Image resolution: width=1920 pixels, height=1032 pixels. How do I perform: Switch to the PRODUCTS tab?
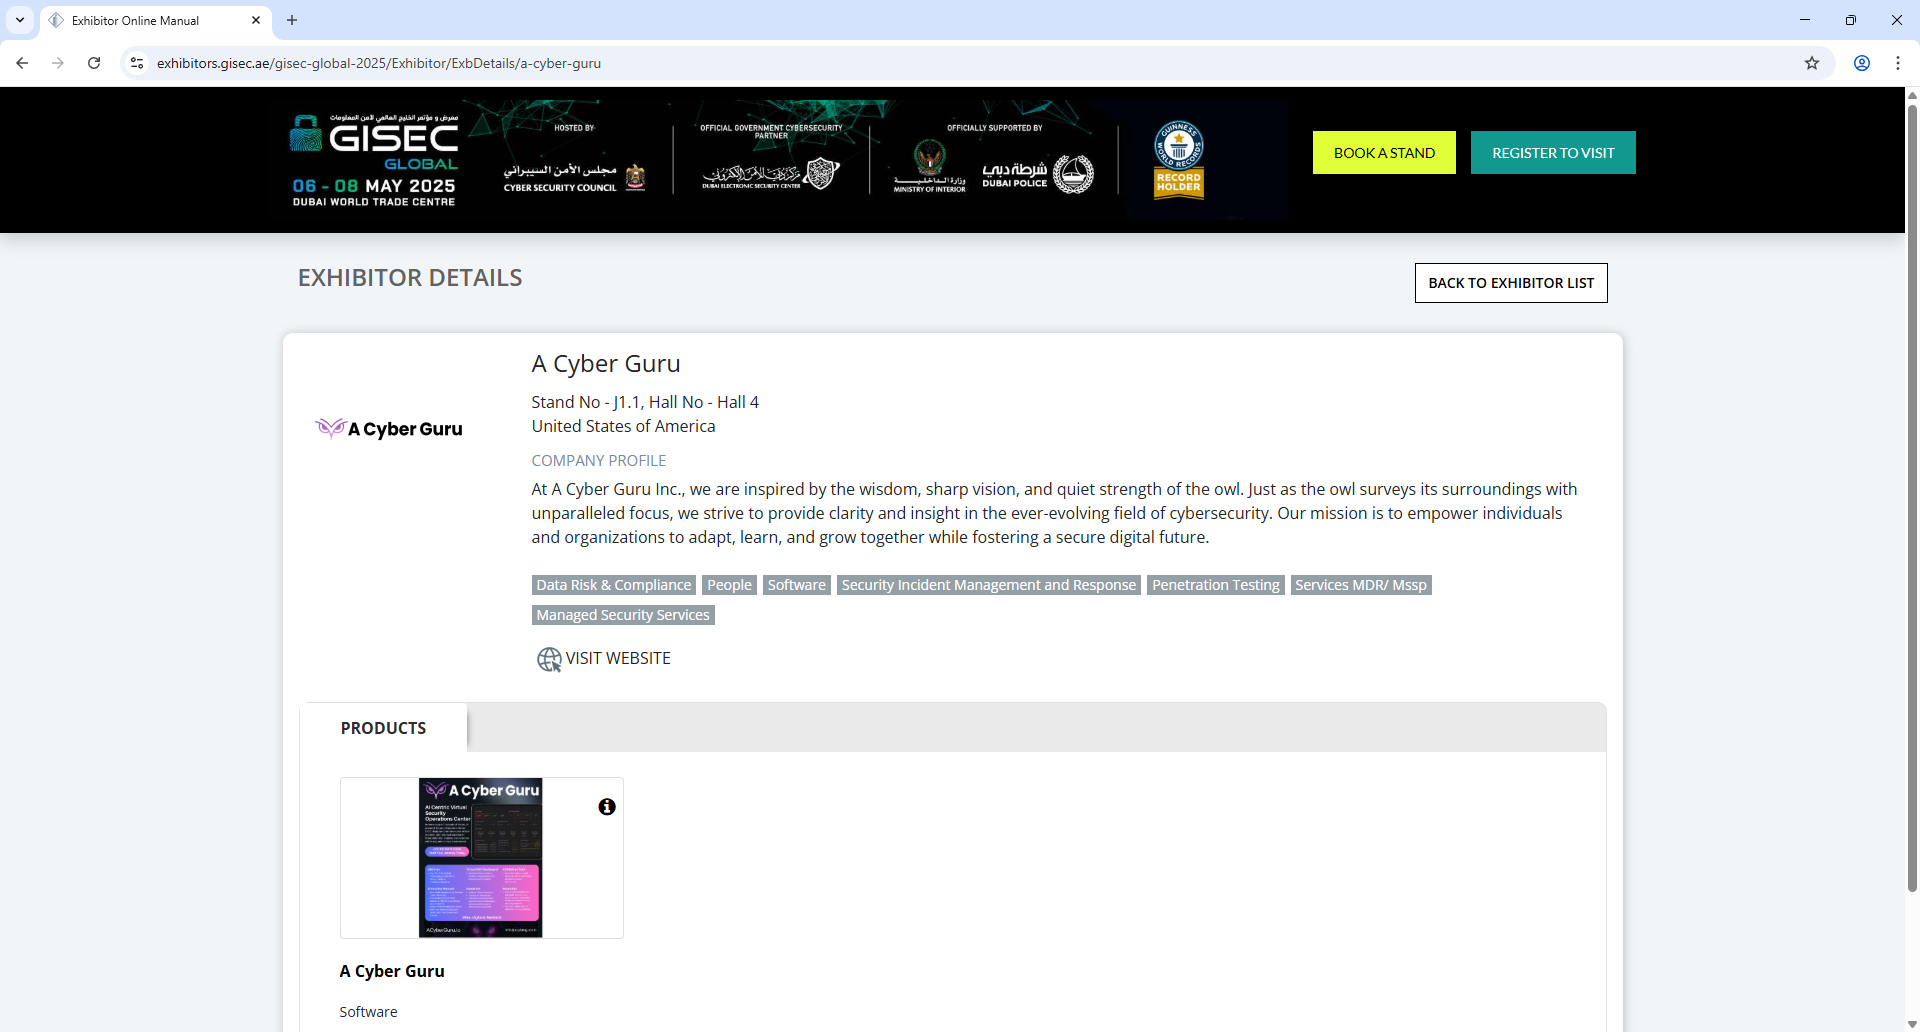click(382, 728)
